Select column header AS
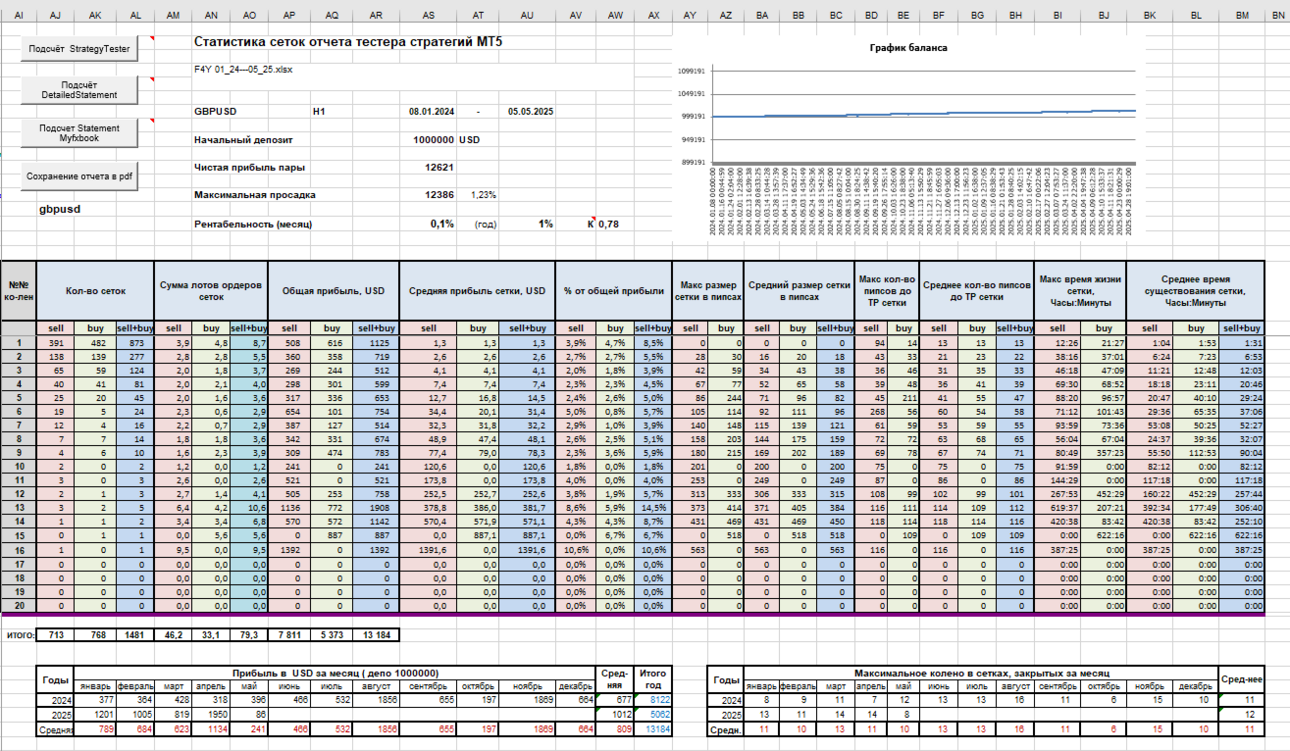This screenshot has height=751, width=1290. point(428,15)
